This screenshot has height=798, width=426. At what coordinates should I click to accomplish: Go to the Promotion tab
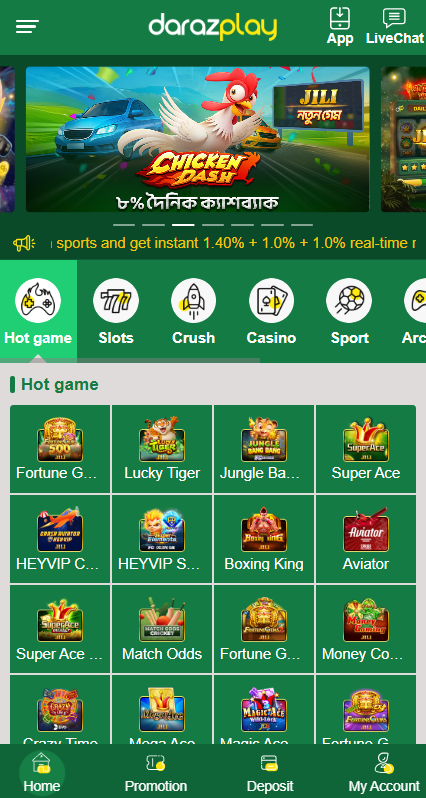point(156,772)
